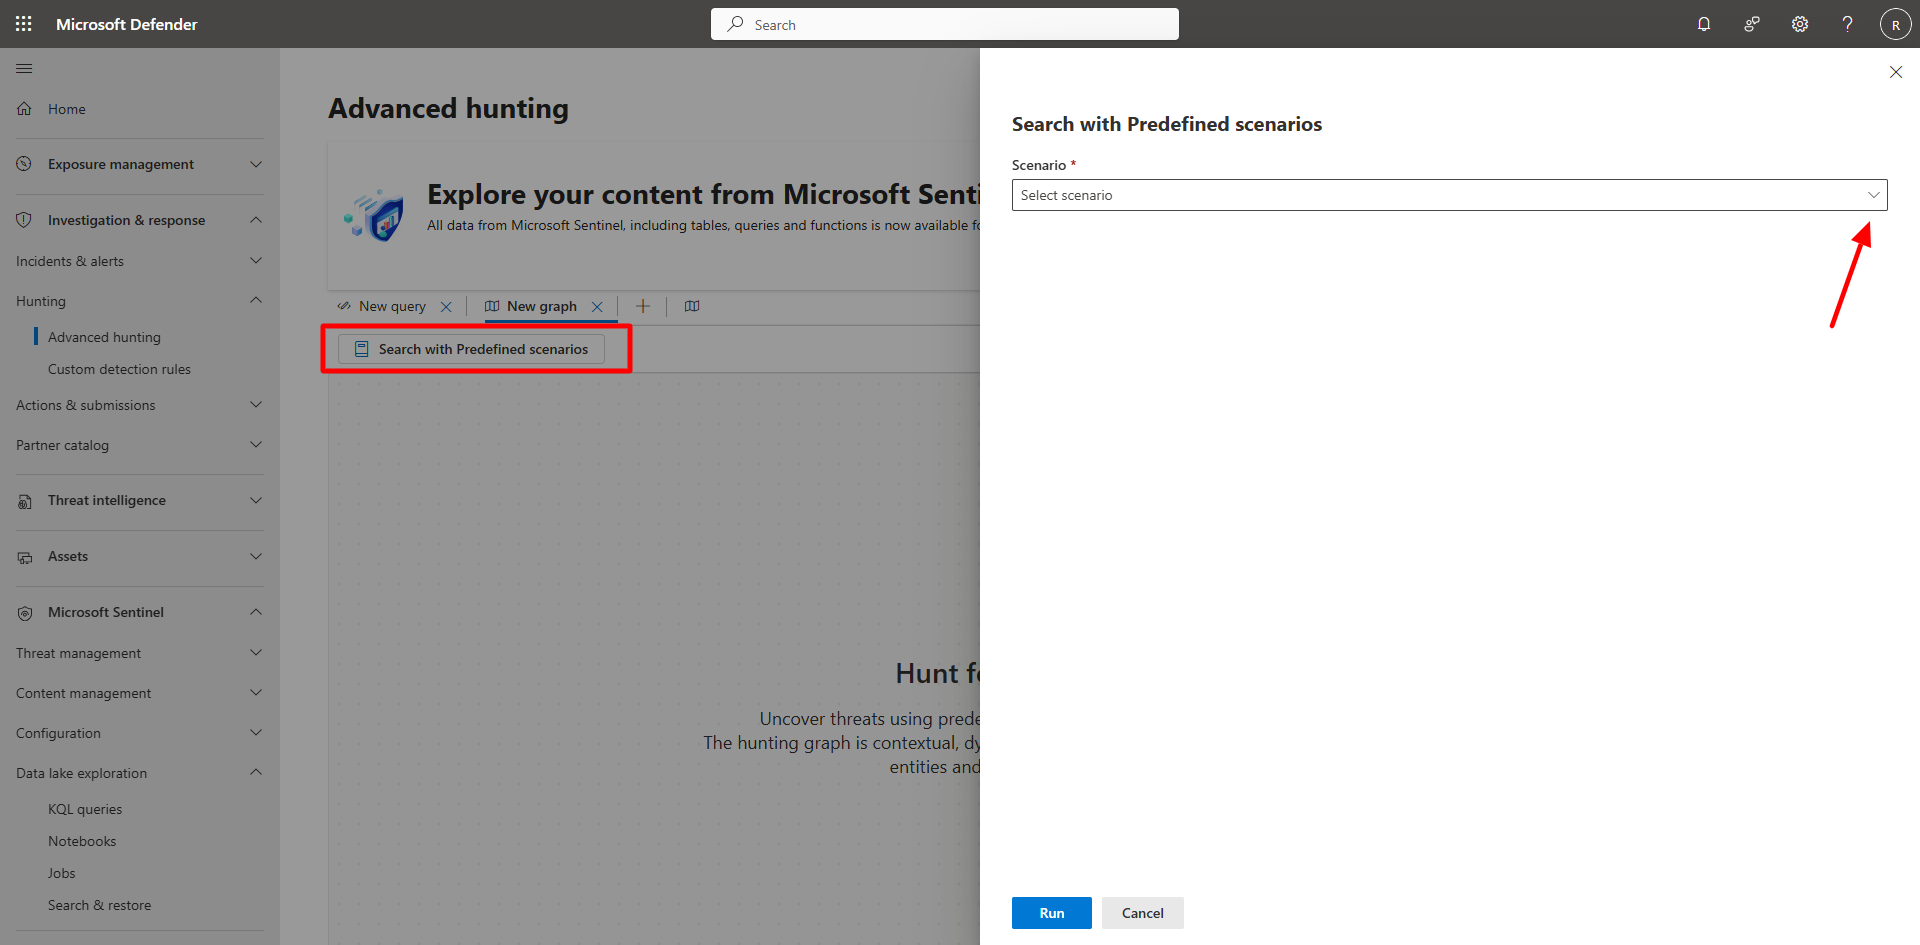This screenshot has height=945, width=1920.
Task: Open Advanced hunting in sidebar
Action: [x=104, y=337]
